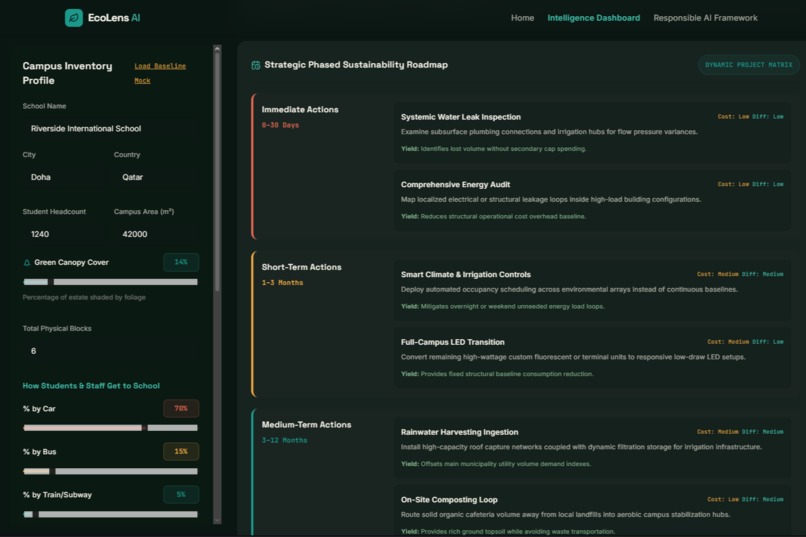
Task: Click the Short-Term Actions phase heading
Action: click(301, 267)
